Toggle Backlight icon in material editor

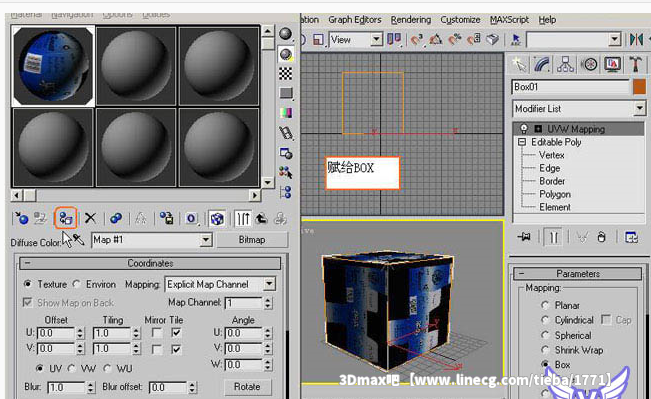pyautogui.click(x=286, y=54)
